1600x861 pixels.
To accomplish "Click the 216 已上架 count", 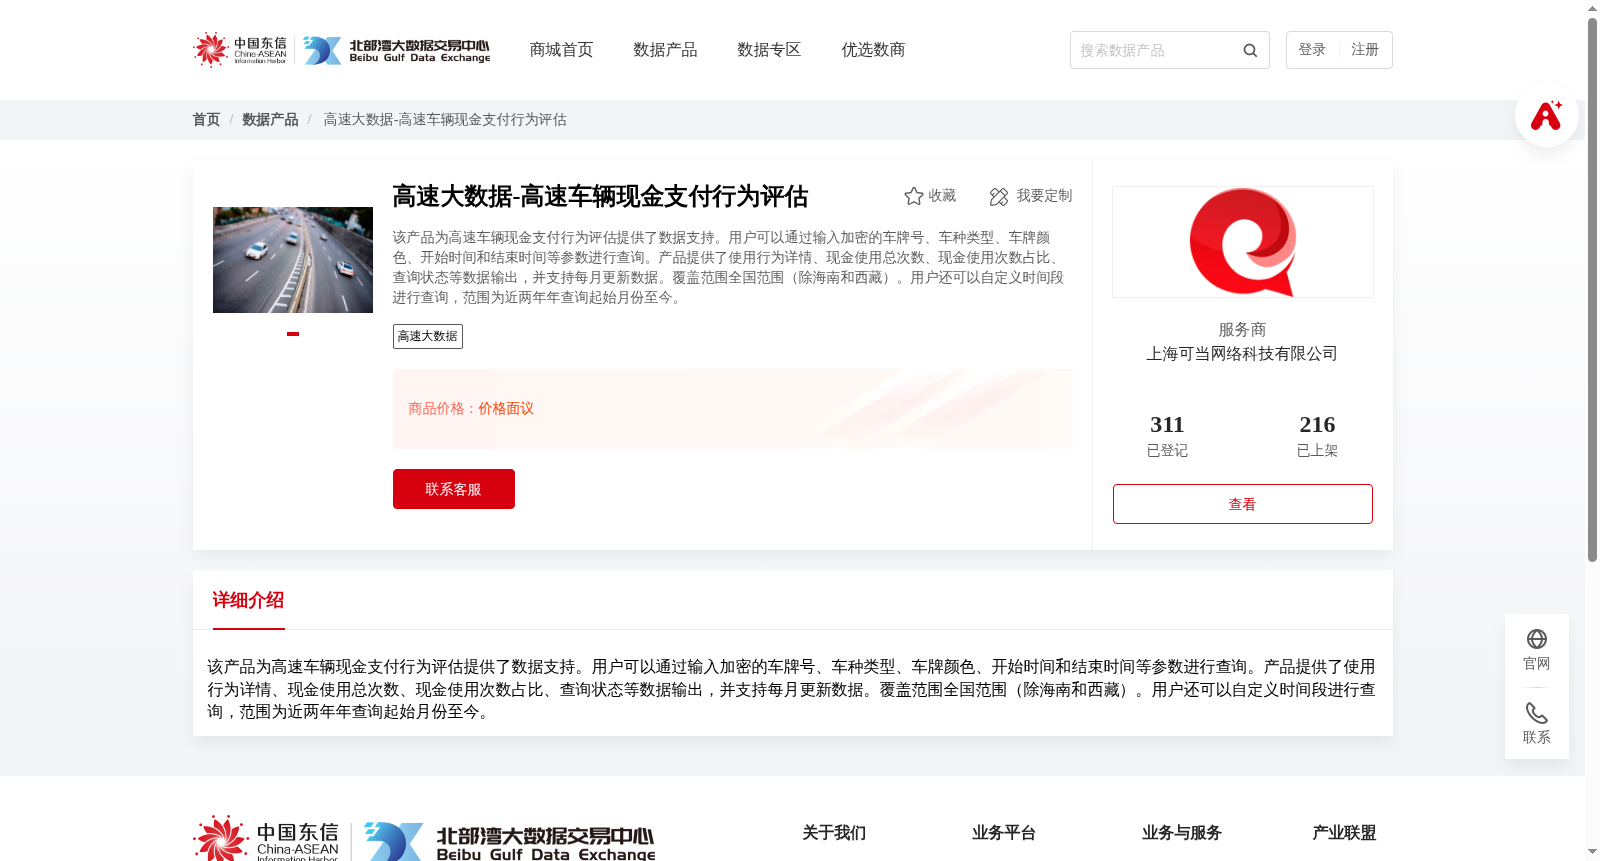I will [x=1317, y=436].
